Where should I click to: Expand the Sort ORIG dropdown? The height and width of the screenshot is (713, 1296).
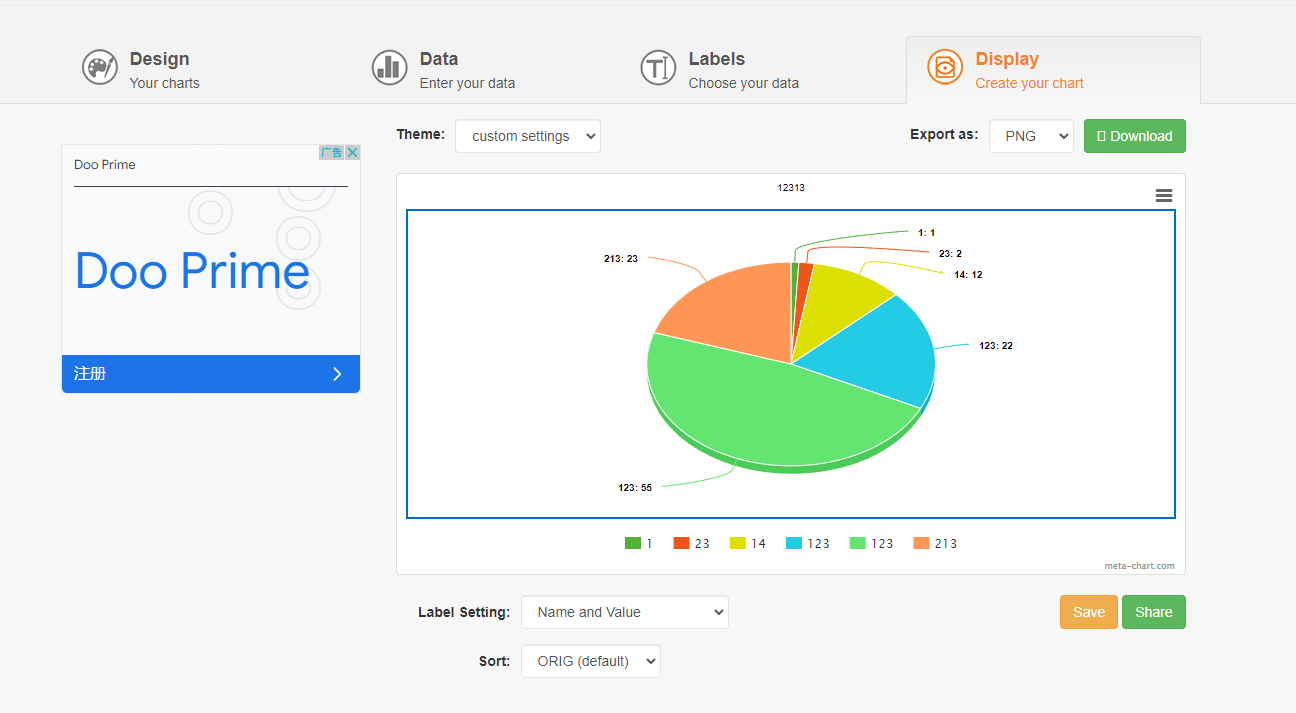[590, 661]
